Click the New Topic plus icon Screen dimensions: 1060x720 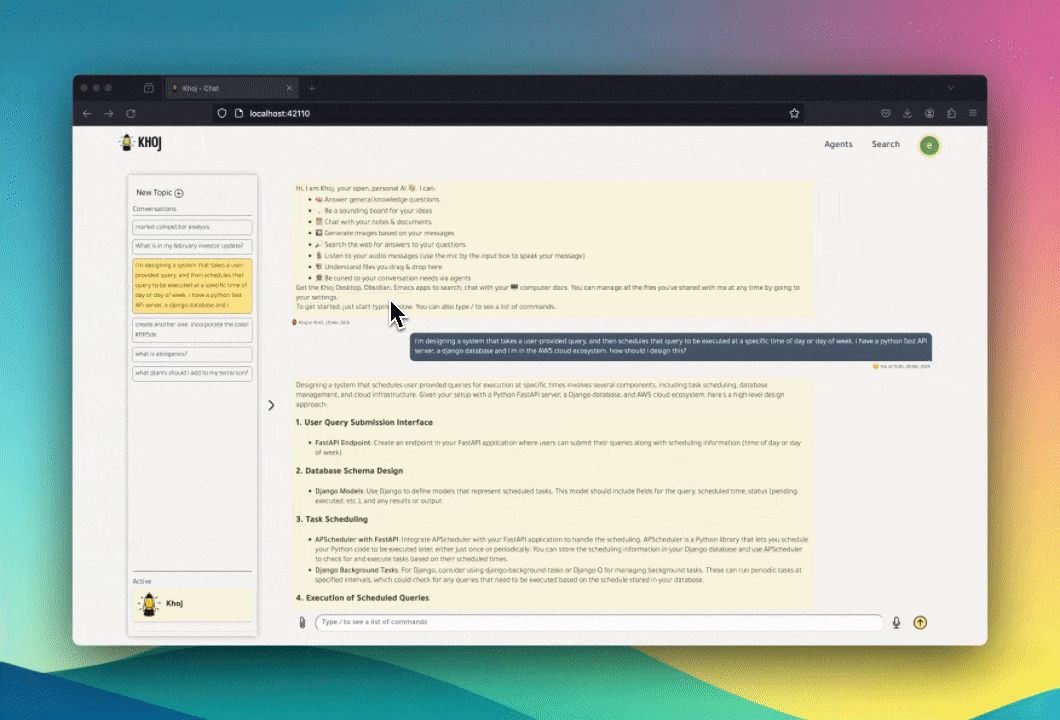179,193
